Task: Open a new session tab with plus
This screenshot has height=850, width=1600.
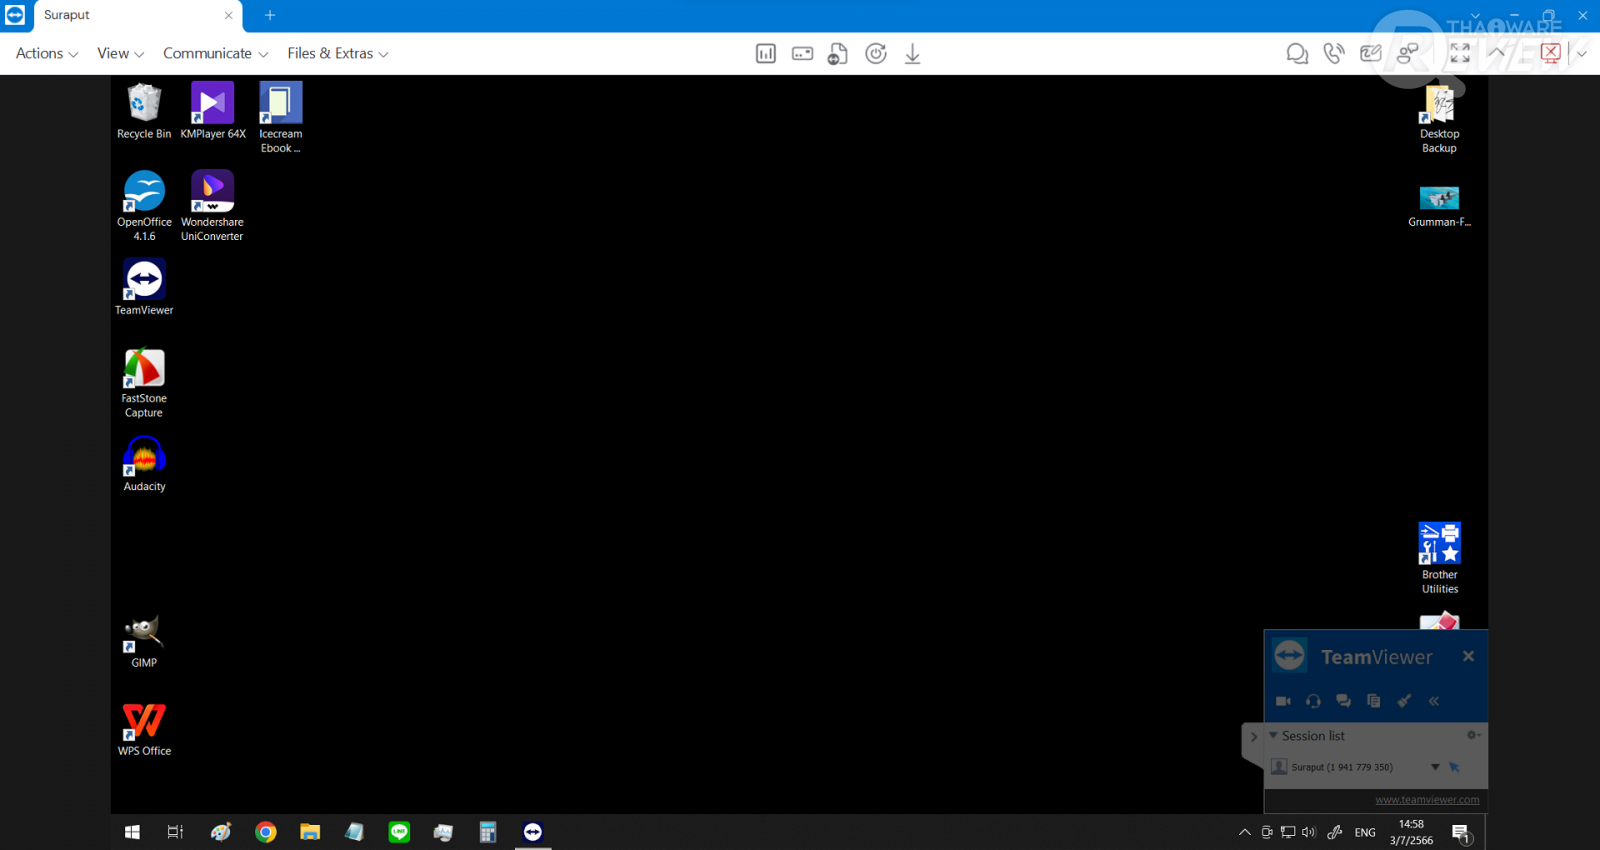Action: pos(270,15)
